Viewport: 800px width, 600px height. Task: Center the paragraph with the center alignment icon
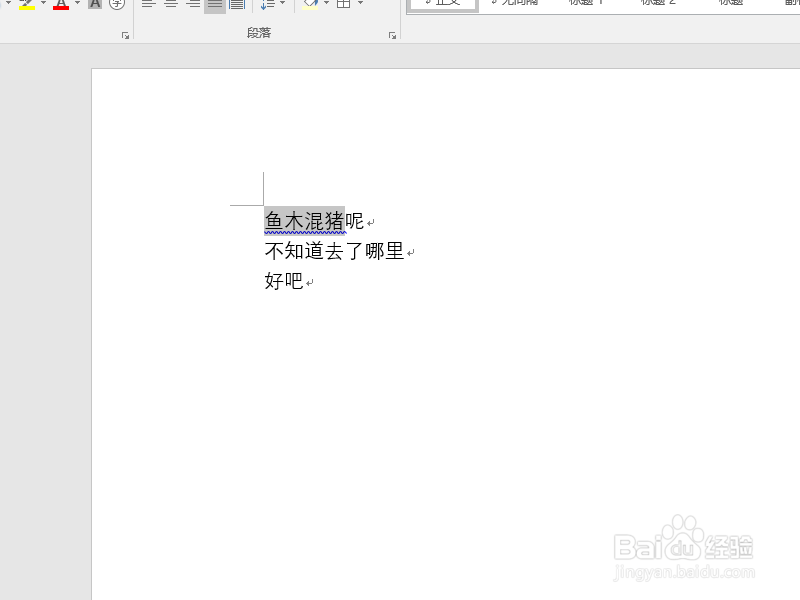click(x=170, y=5)
